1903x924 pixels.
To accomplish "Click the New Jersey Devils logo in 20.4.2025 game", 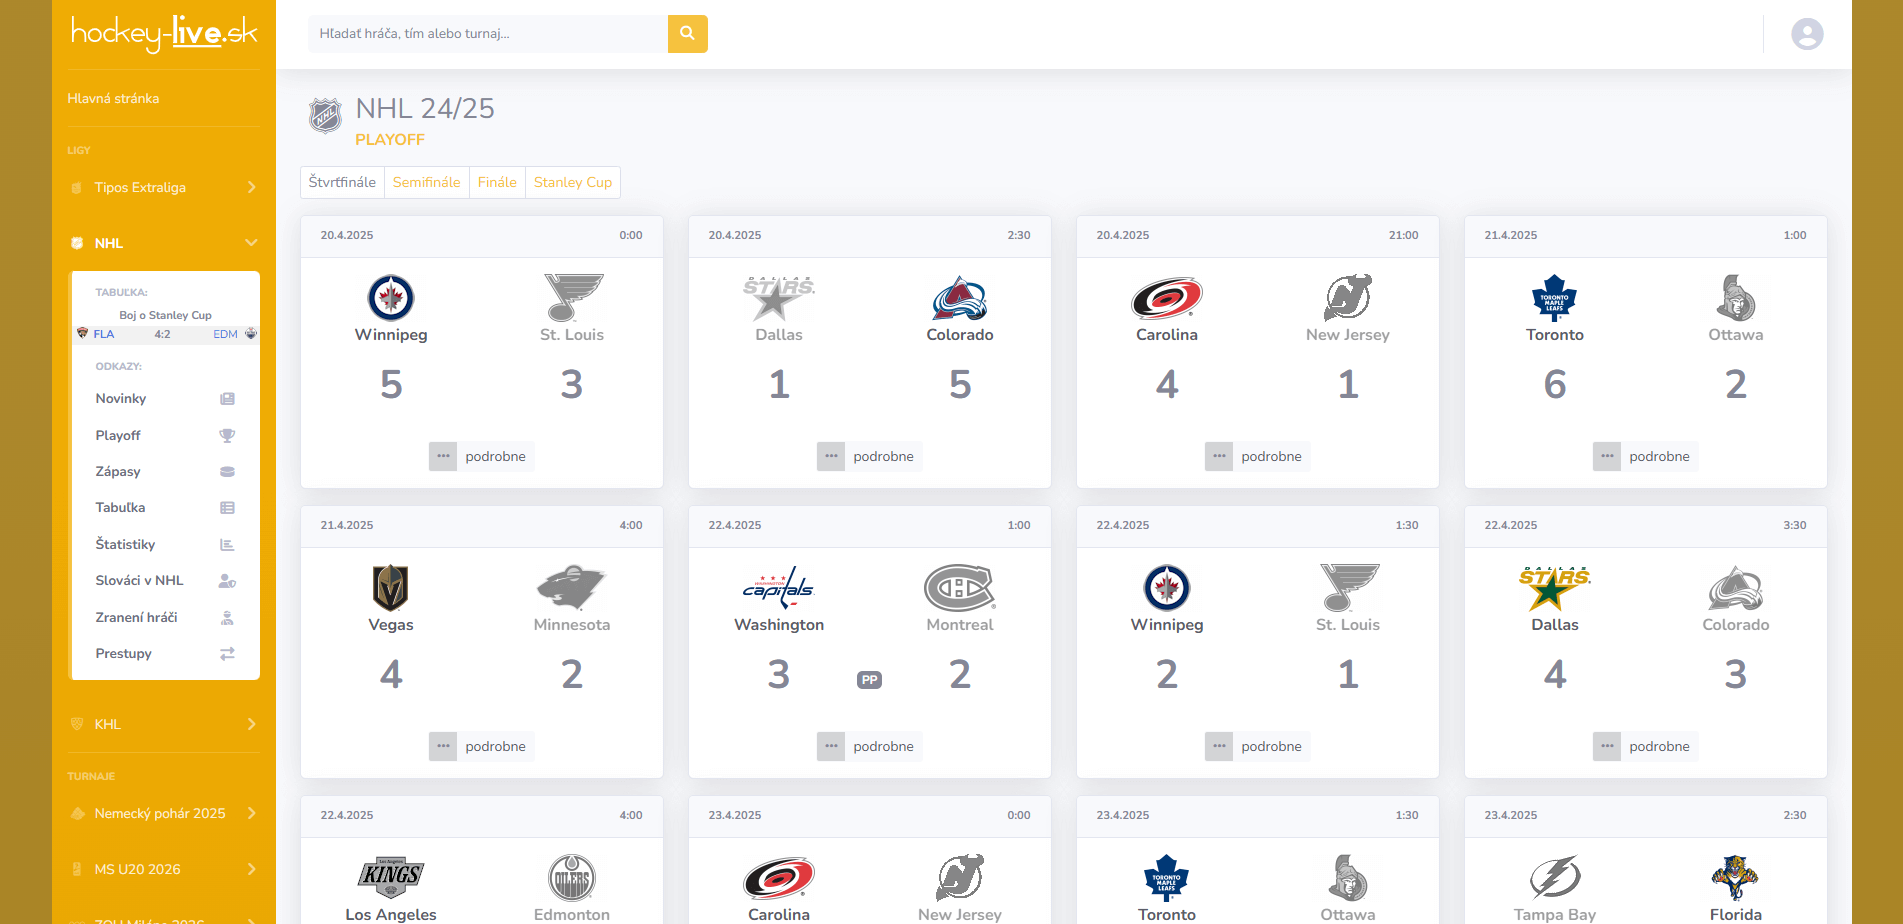I will [1348, 297].
